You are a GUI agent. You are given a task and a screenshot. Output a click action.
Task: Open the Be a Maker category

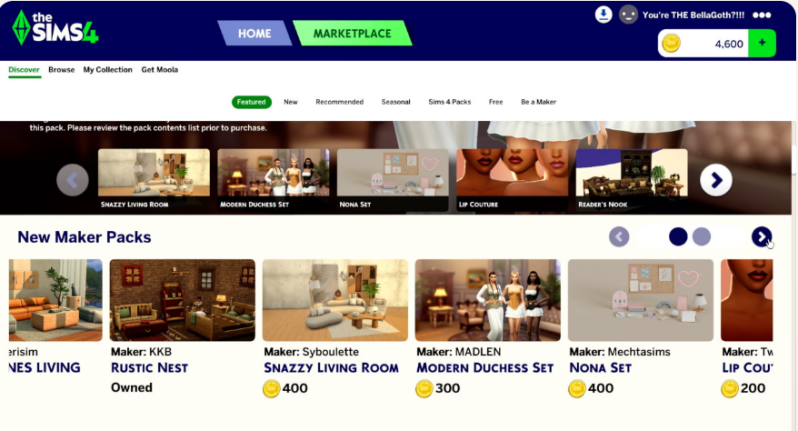(x=538, y=102)
